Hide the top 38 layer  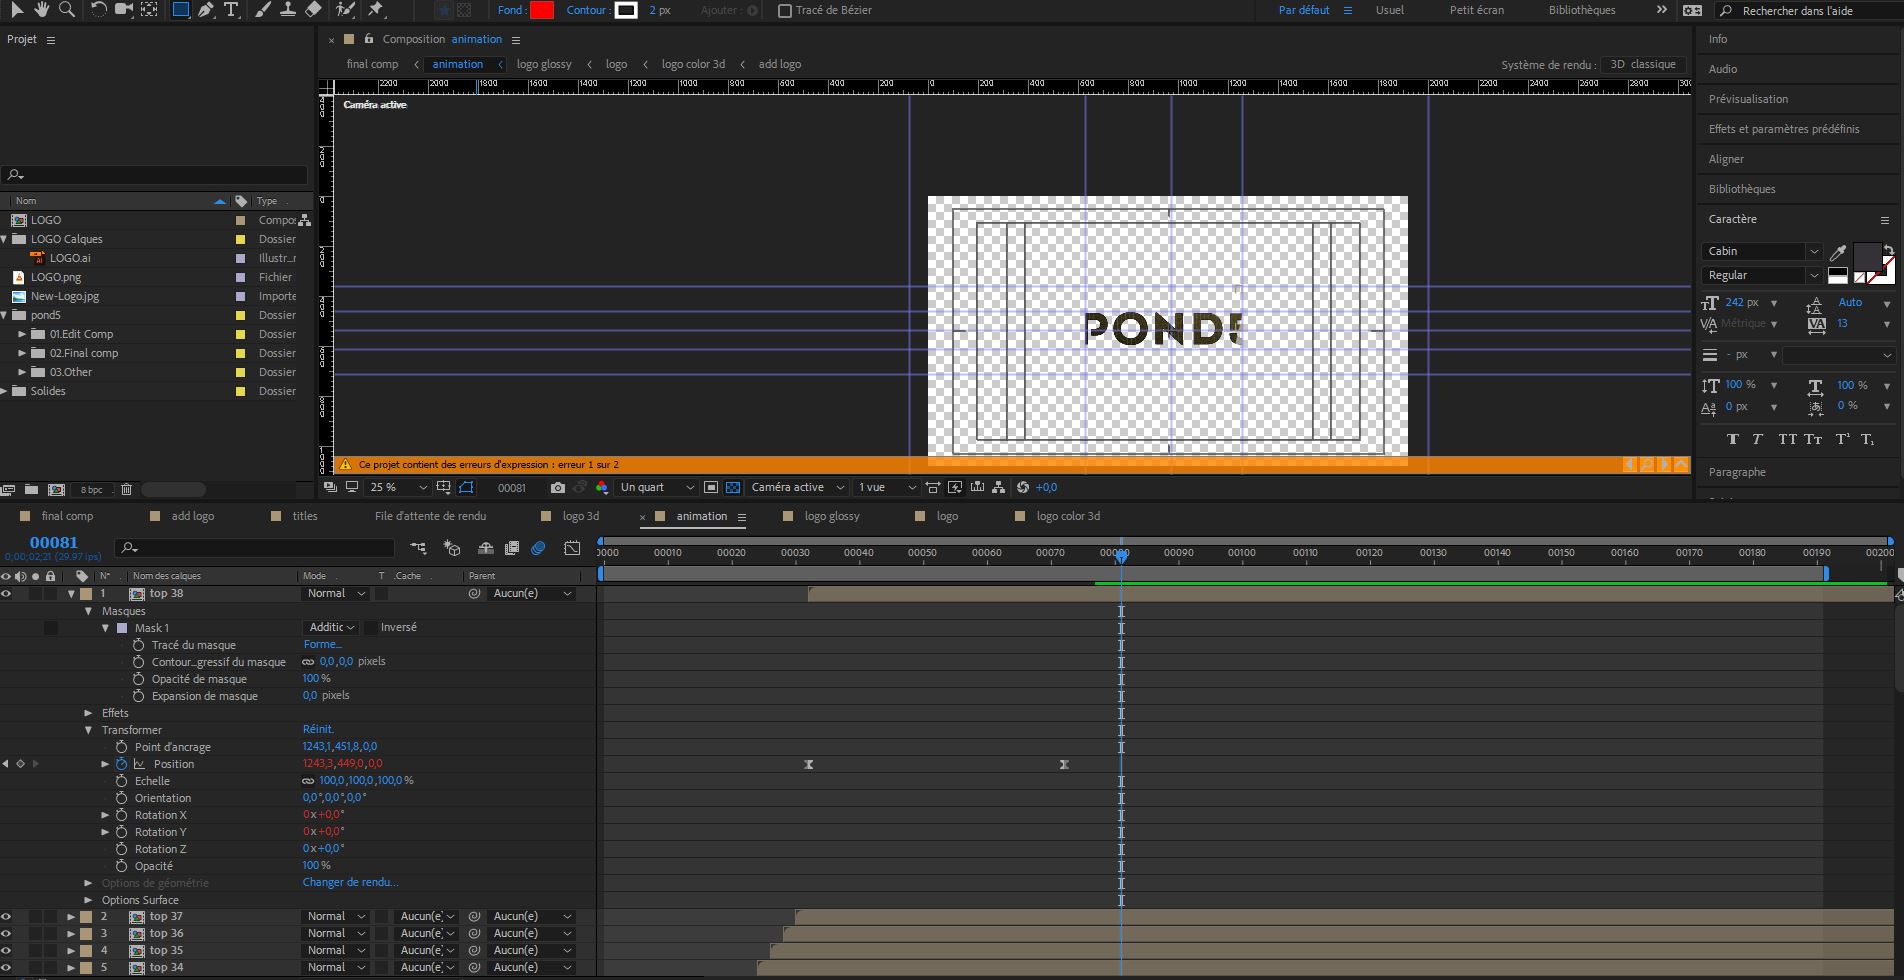pos(6,594)
